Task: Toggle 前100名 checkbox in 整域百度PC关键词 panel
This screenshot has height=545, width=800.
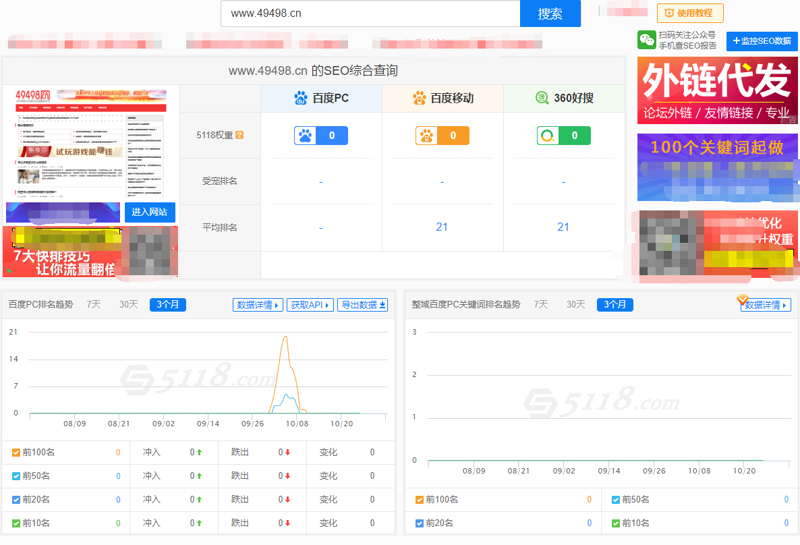Action: tap(419, 500)
